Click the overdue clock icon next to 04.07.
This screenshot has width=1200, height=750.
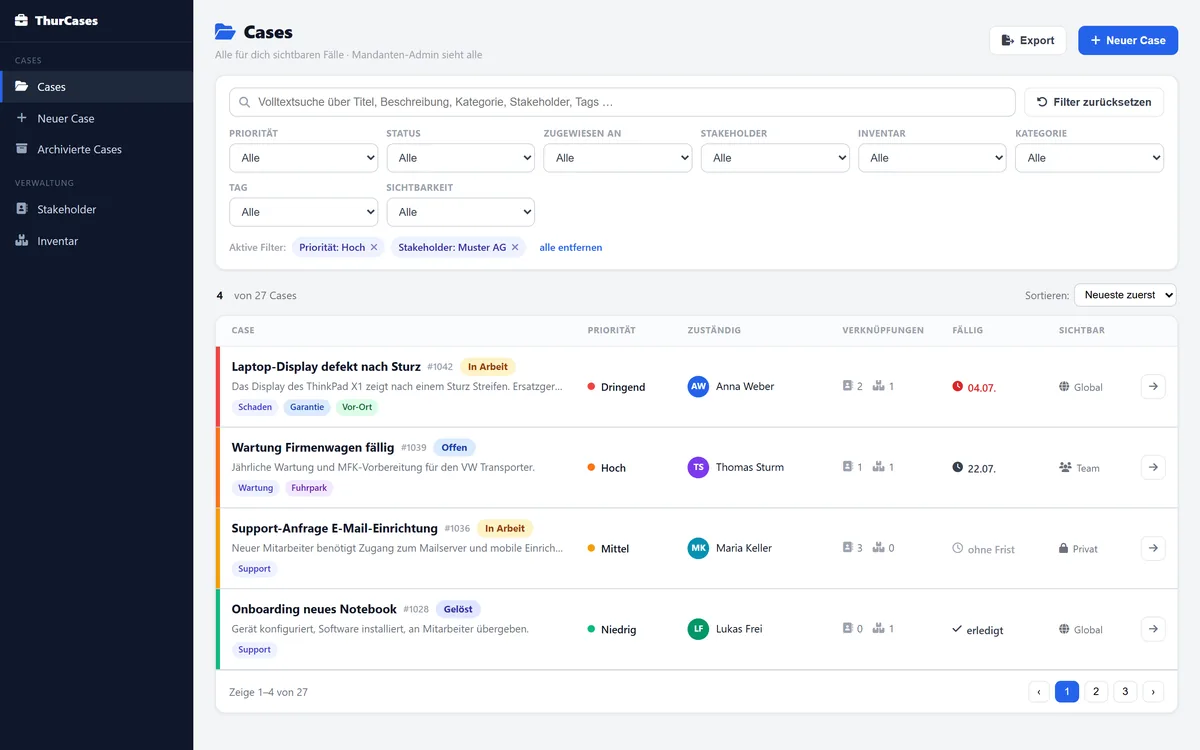[x=958, y=386]
